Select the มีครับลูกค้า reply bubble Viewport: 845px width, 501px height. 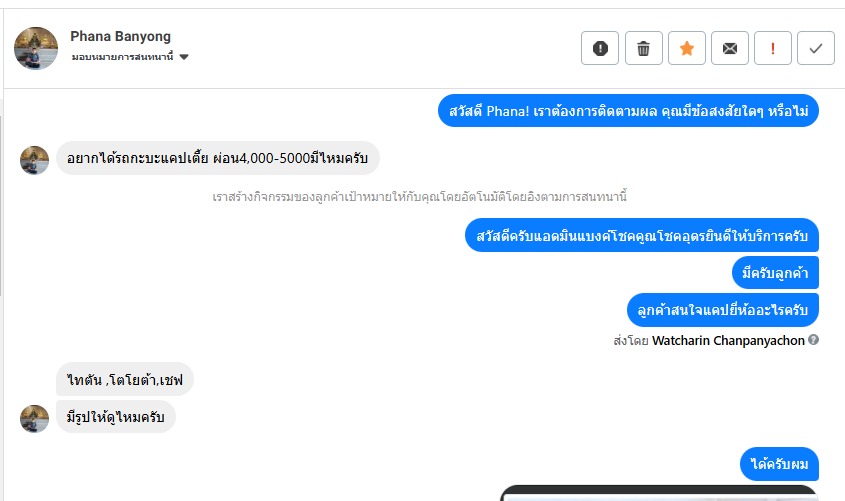click(775, 273)
